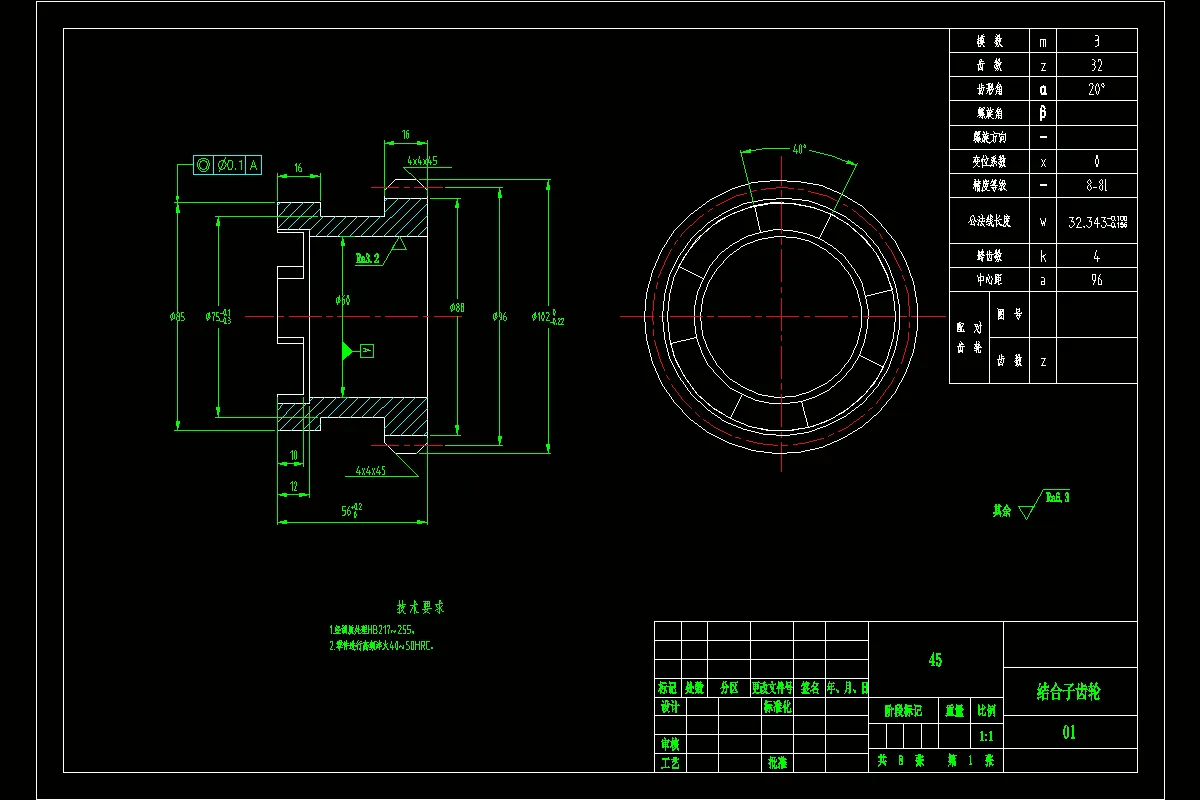Image resolution: width=1200 pixels, height=800 pixels.
Task: Click material 45 in title block
Action: (935, 660)
